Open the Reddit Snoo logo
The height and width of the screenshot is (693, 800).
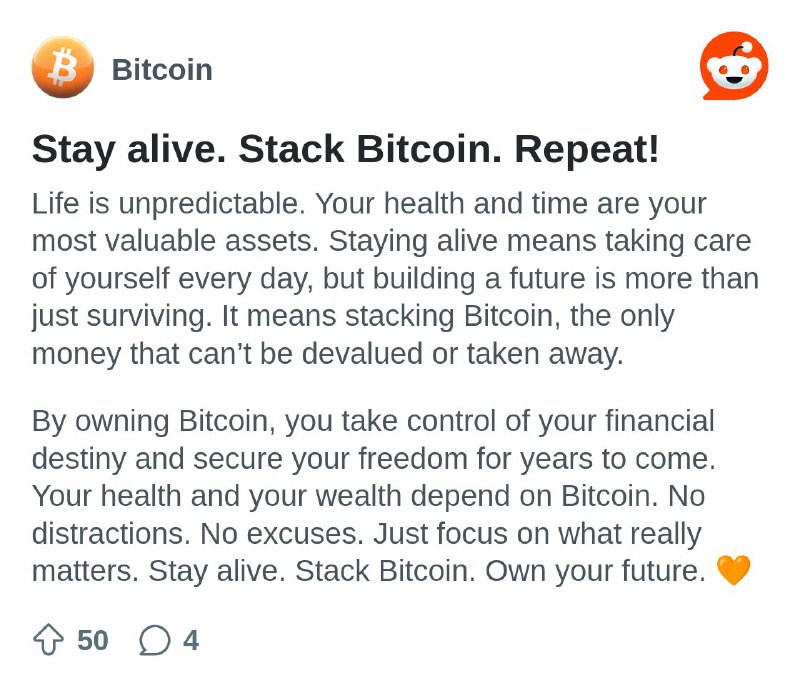[734, 66]
